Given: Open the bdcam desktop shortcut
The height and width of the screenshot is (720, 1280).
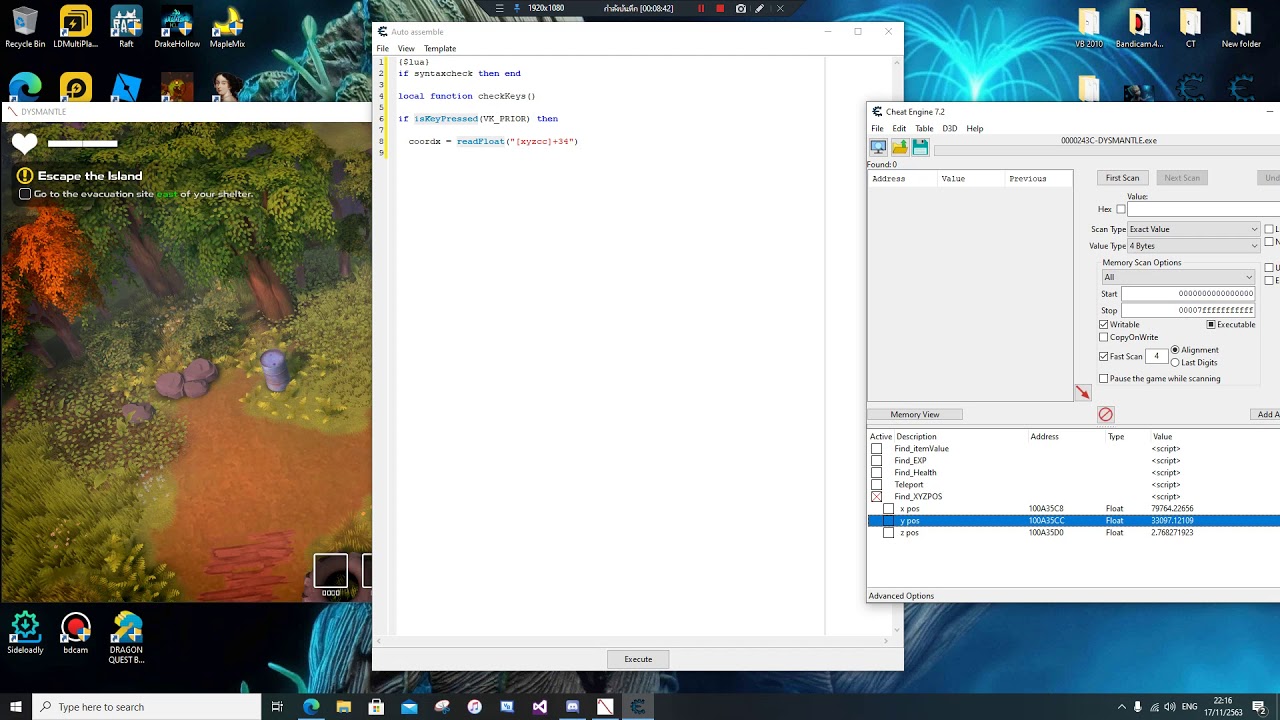Looking at the screenshot, I should pos(76,633).
